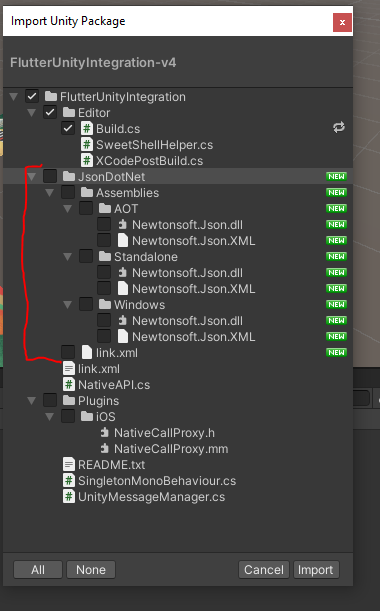Click the script icon of SweetShellHelper.cs
Screen dimensions: 380x611
(x=87, y=145)
